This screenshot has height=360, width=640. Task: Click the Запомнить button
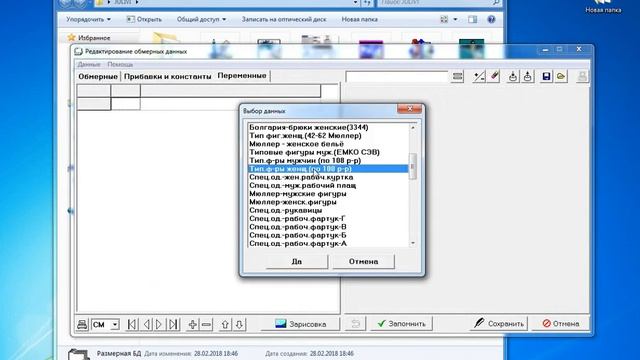pyautogui.click(x=401, y=324)
